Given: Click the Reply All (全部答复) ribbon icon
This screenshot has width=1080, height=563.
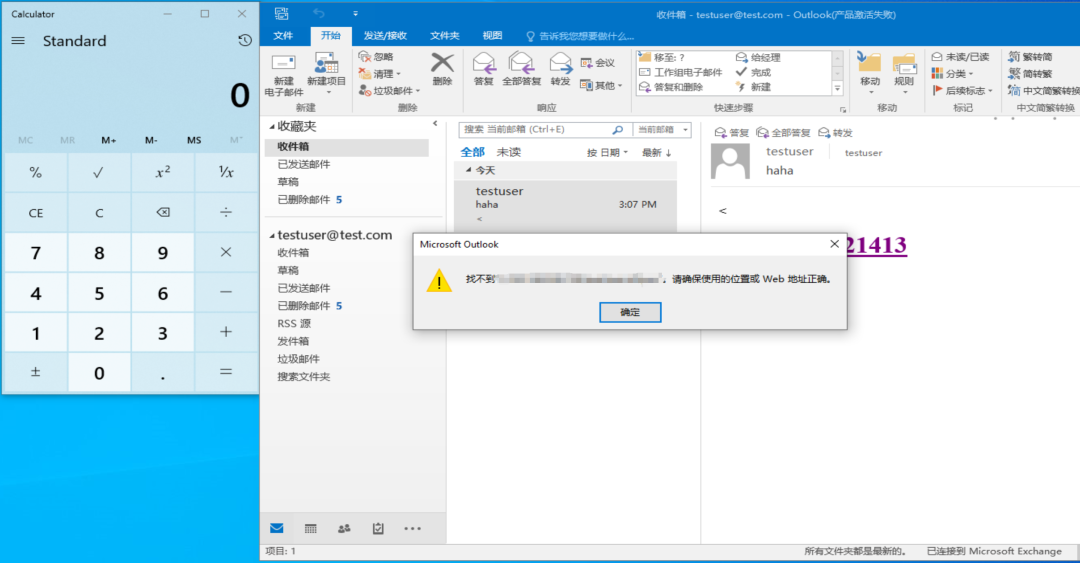Looking at the screenshot, I should coord(521,67).
